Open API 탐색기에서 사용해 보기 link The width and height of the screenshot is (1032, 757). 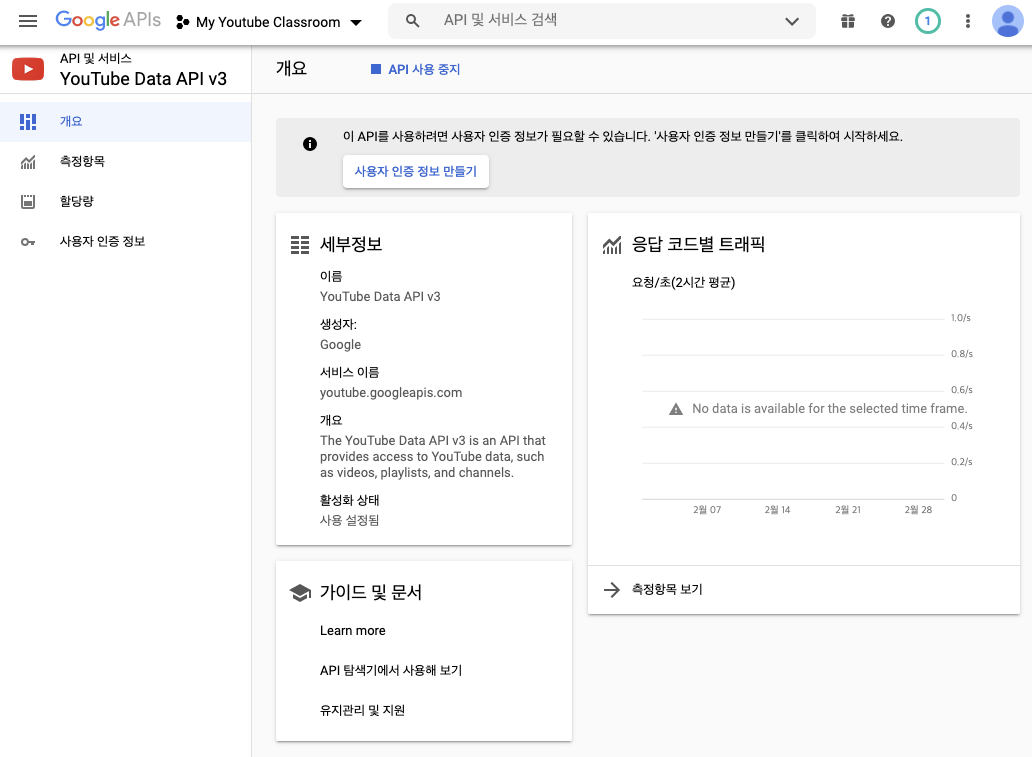(391, 670)
